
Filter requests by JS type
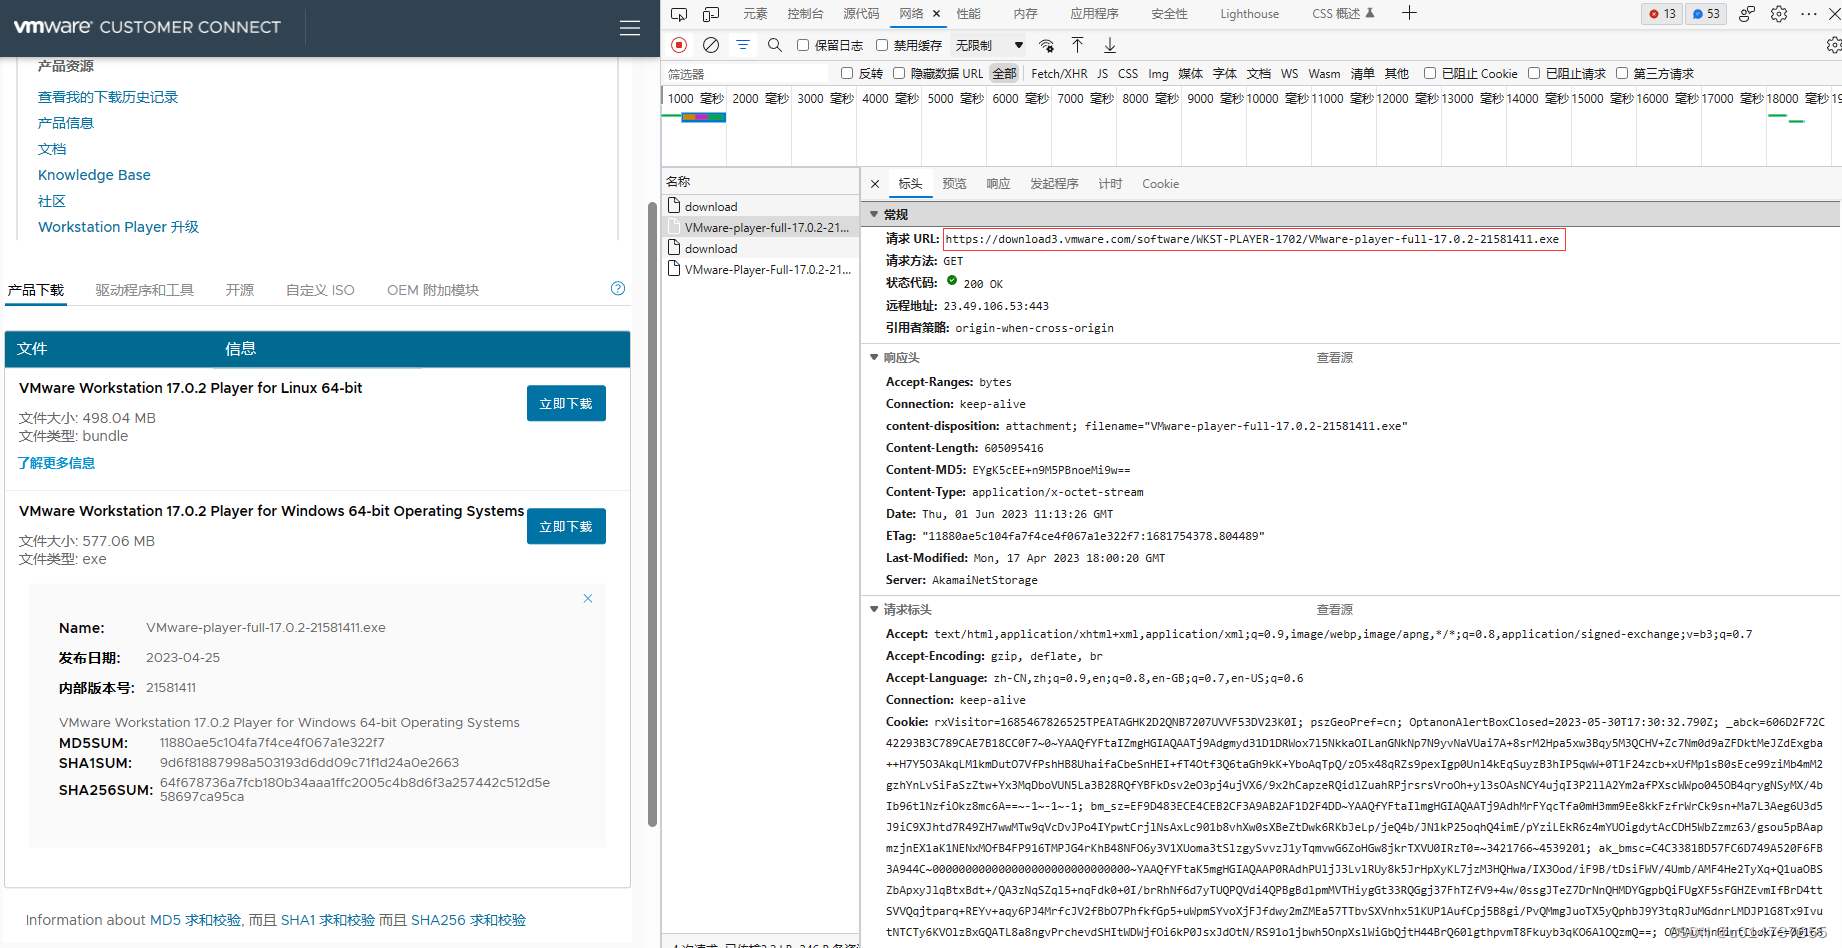click(x=1102, y=73)
